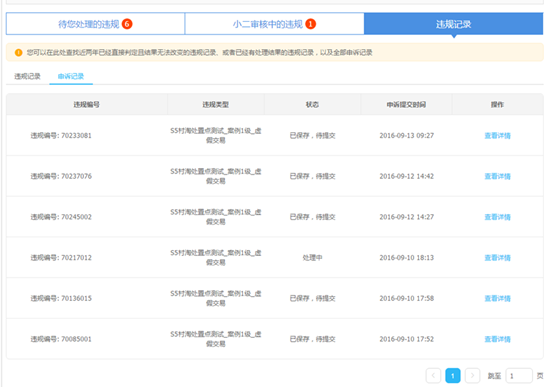This screenshot has height=387, width=554.
Task: Click timestamp 2016-09-10 18:13
Action: click(407, 257)
